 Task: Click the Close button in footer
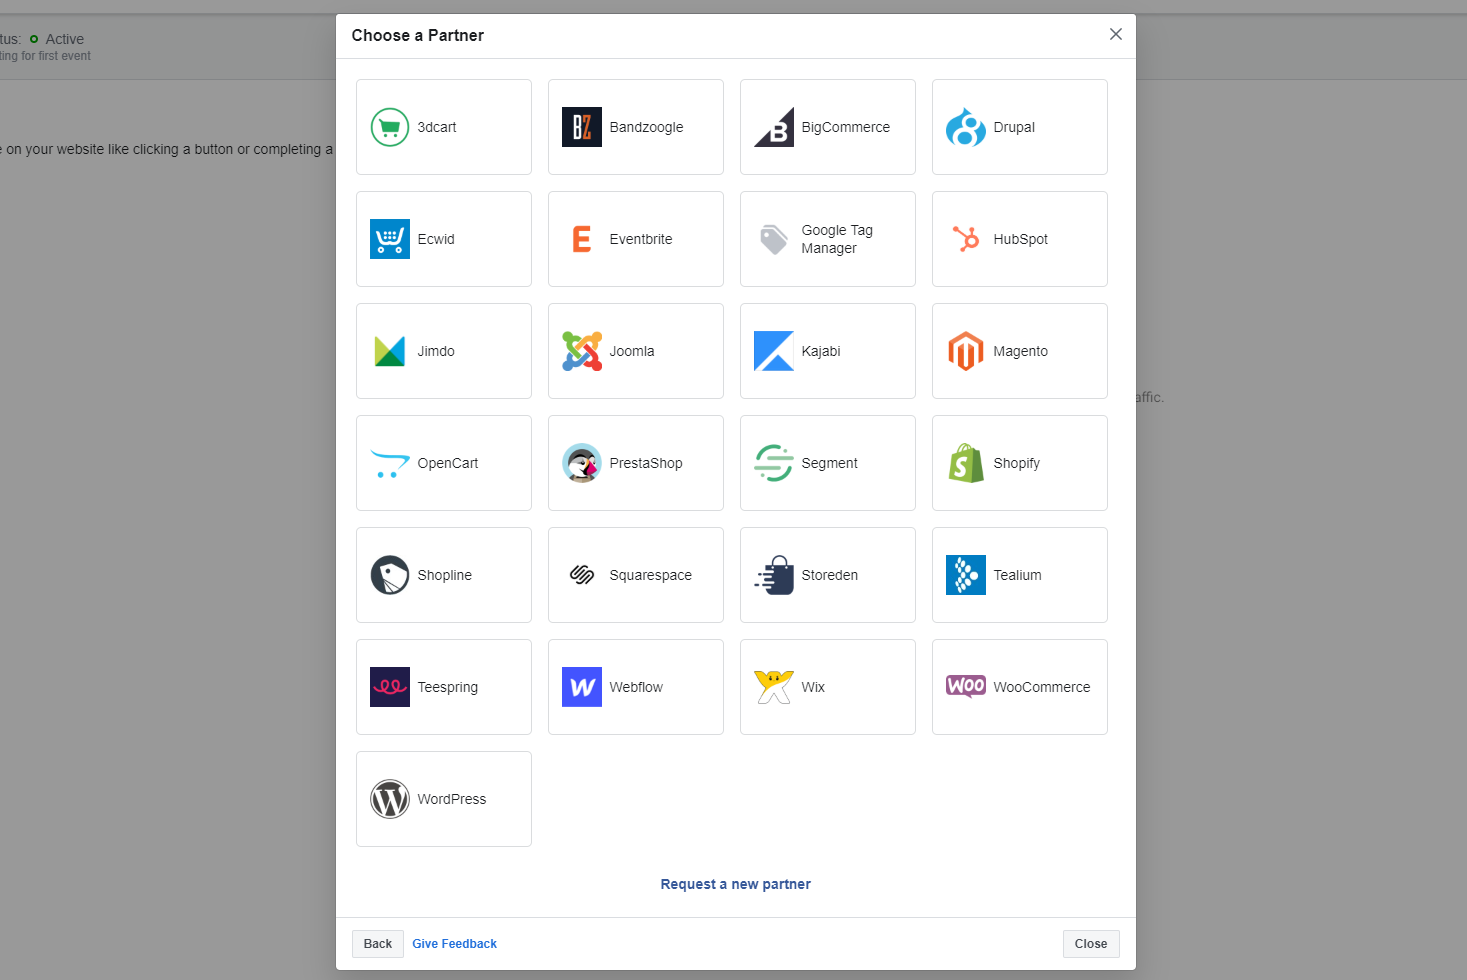(1090, 944)
